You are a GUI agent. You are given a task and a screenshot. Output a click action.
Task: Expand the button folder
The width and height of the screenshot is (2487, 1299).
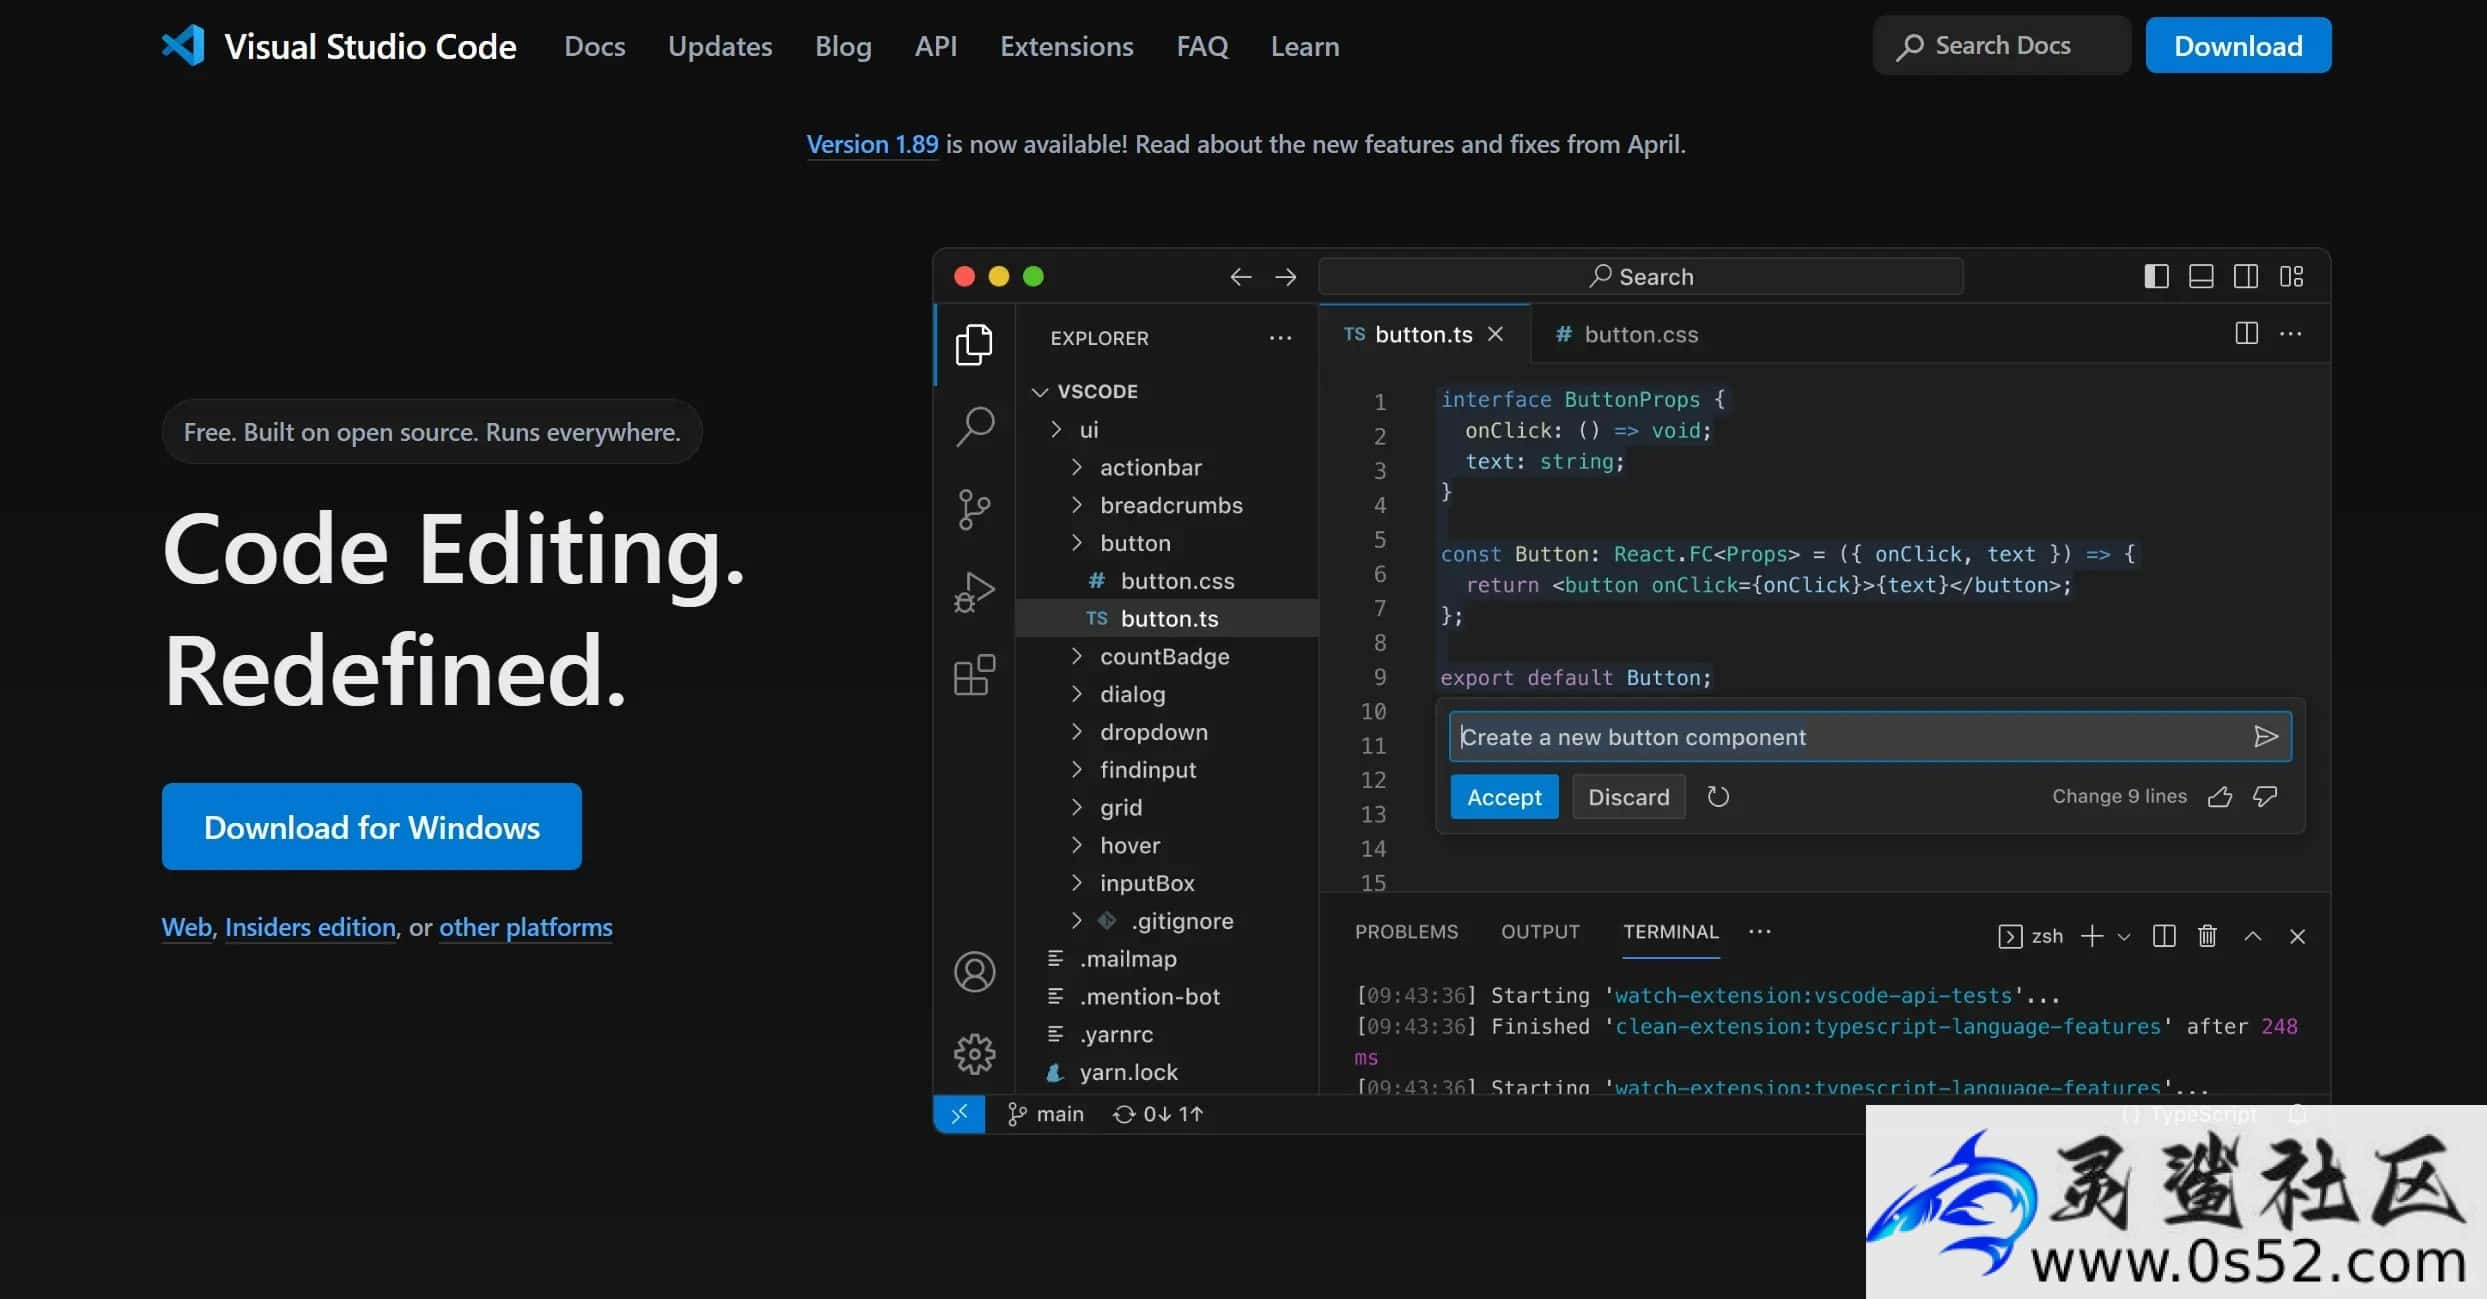(x=1076, y=543)
